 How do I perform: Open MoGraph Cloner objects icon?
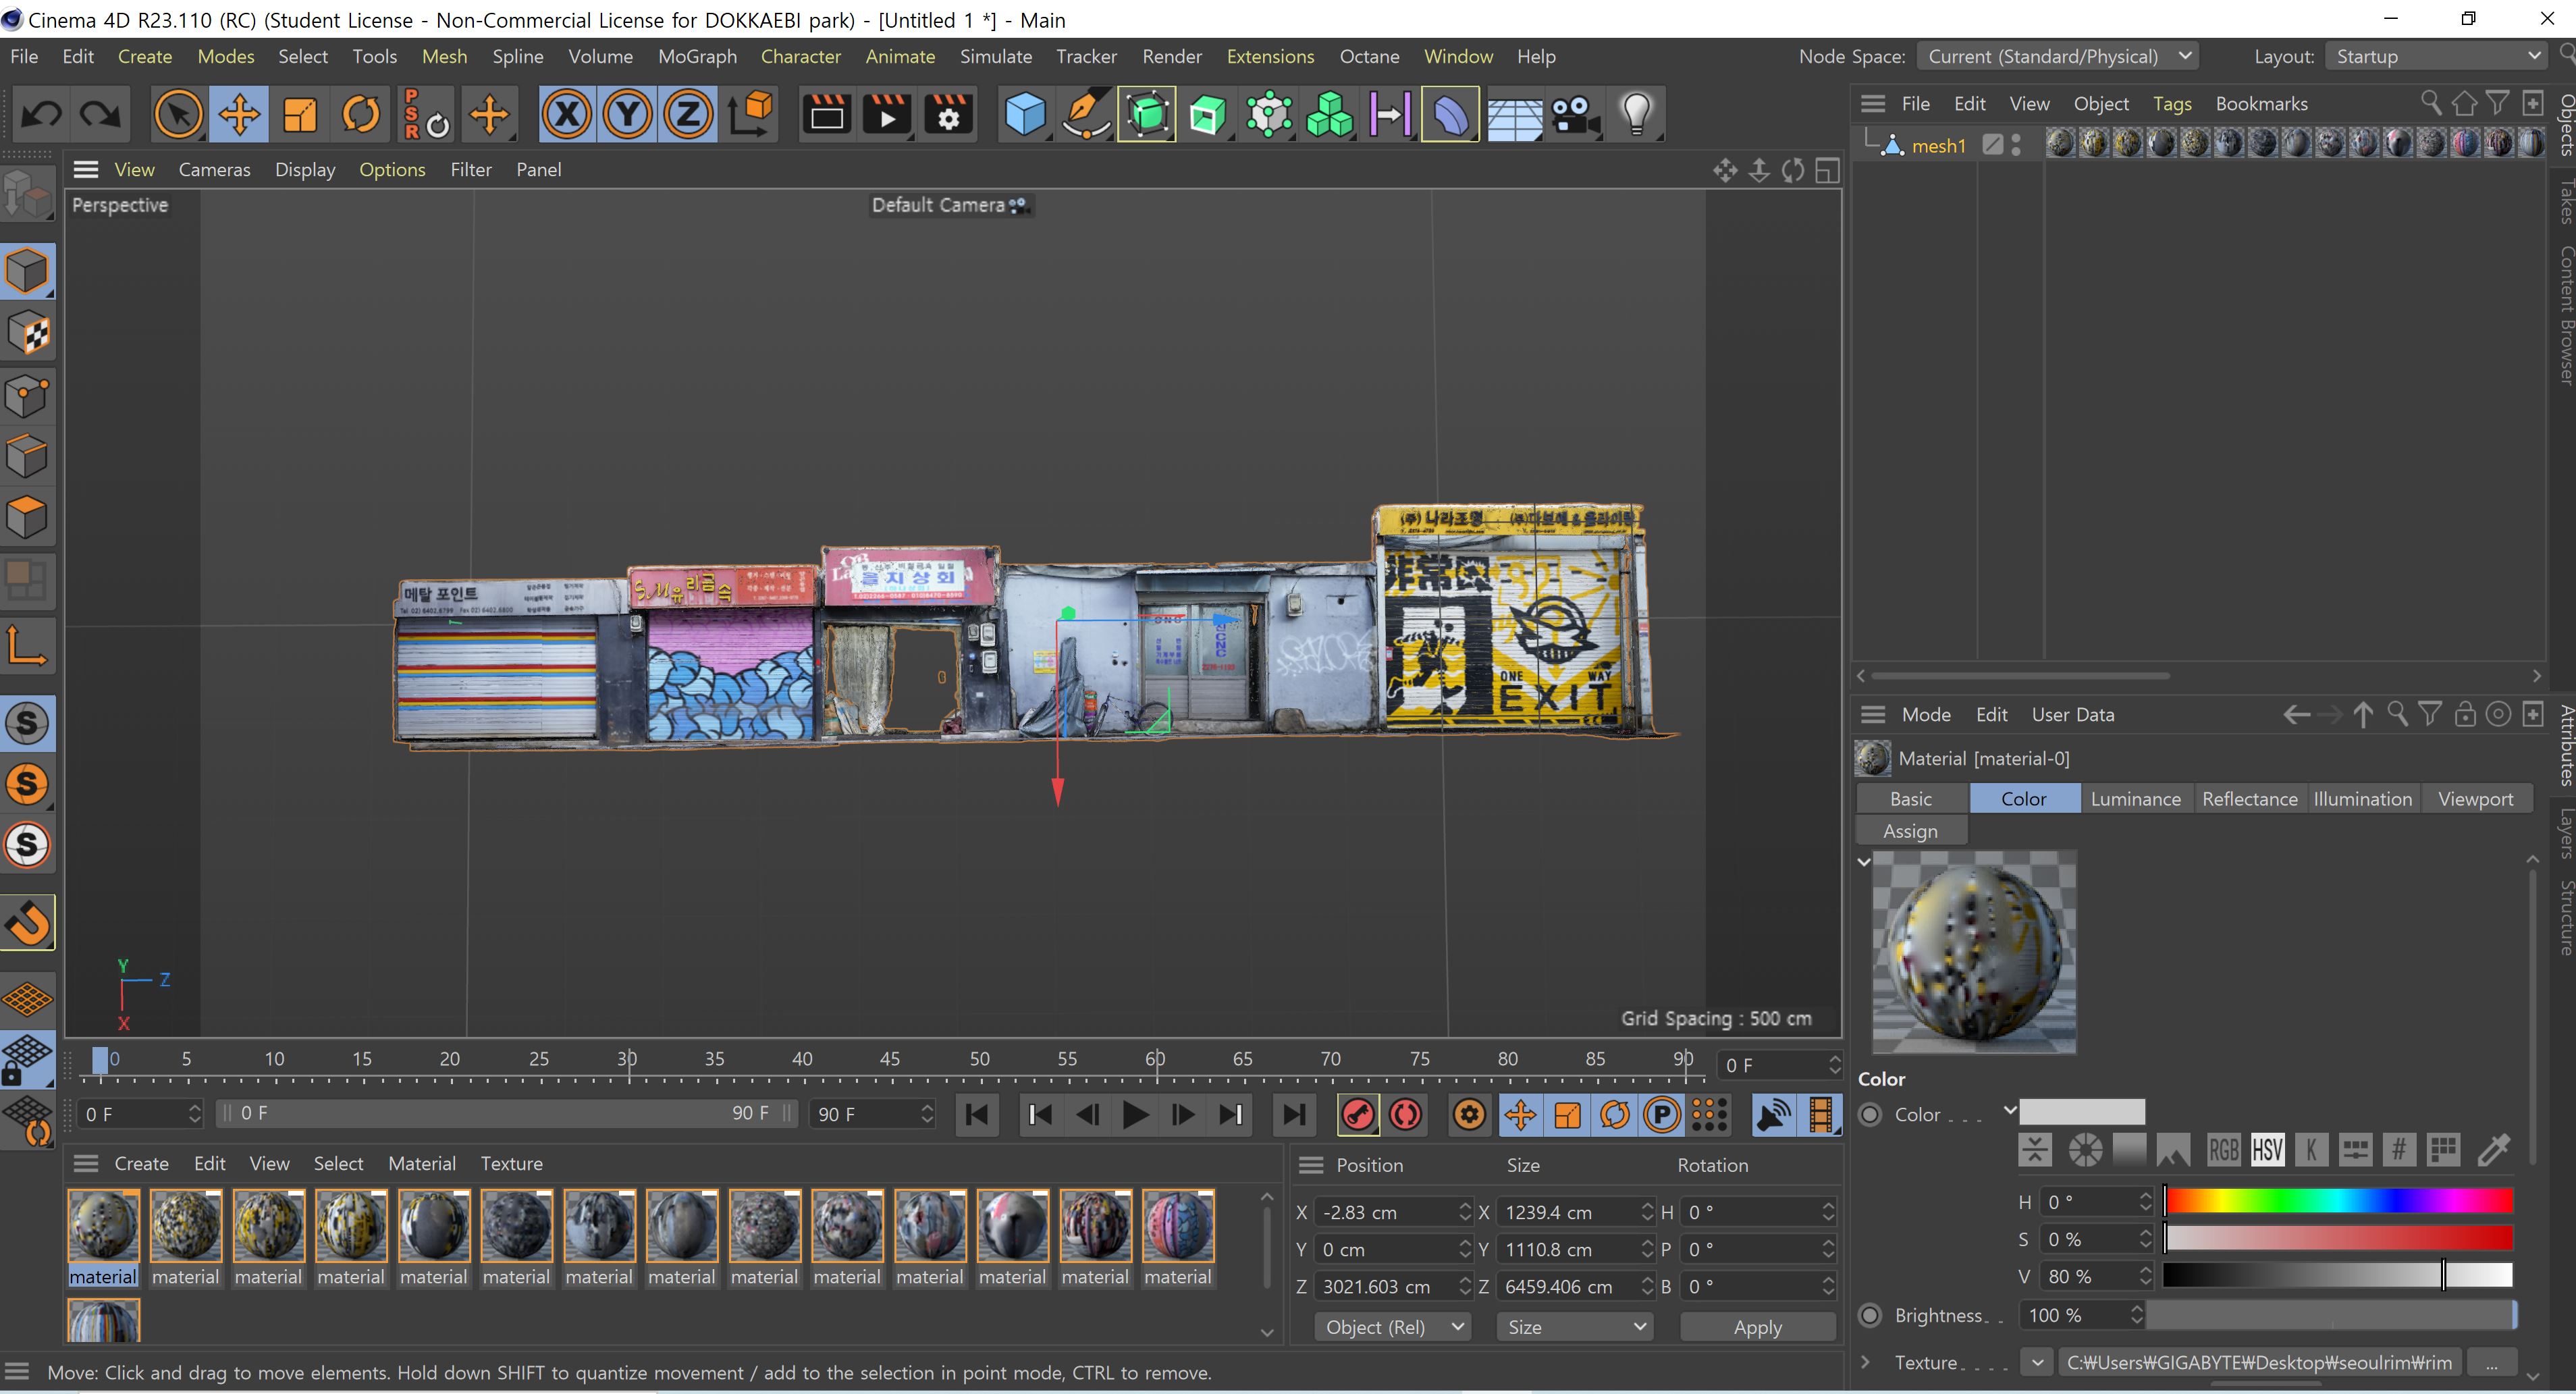[x=1330, y=114]
